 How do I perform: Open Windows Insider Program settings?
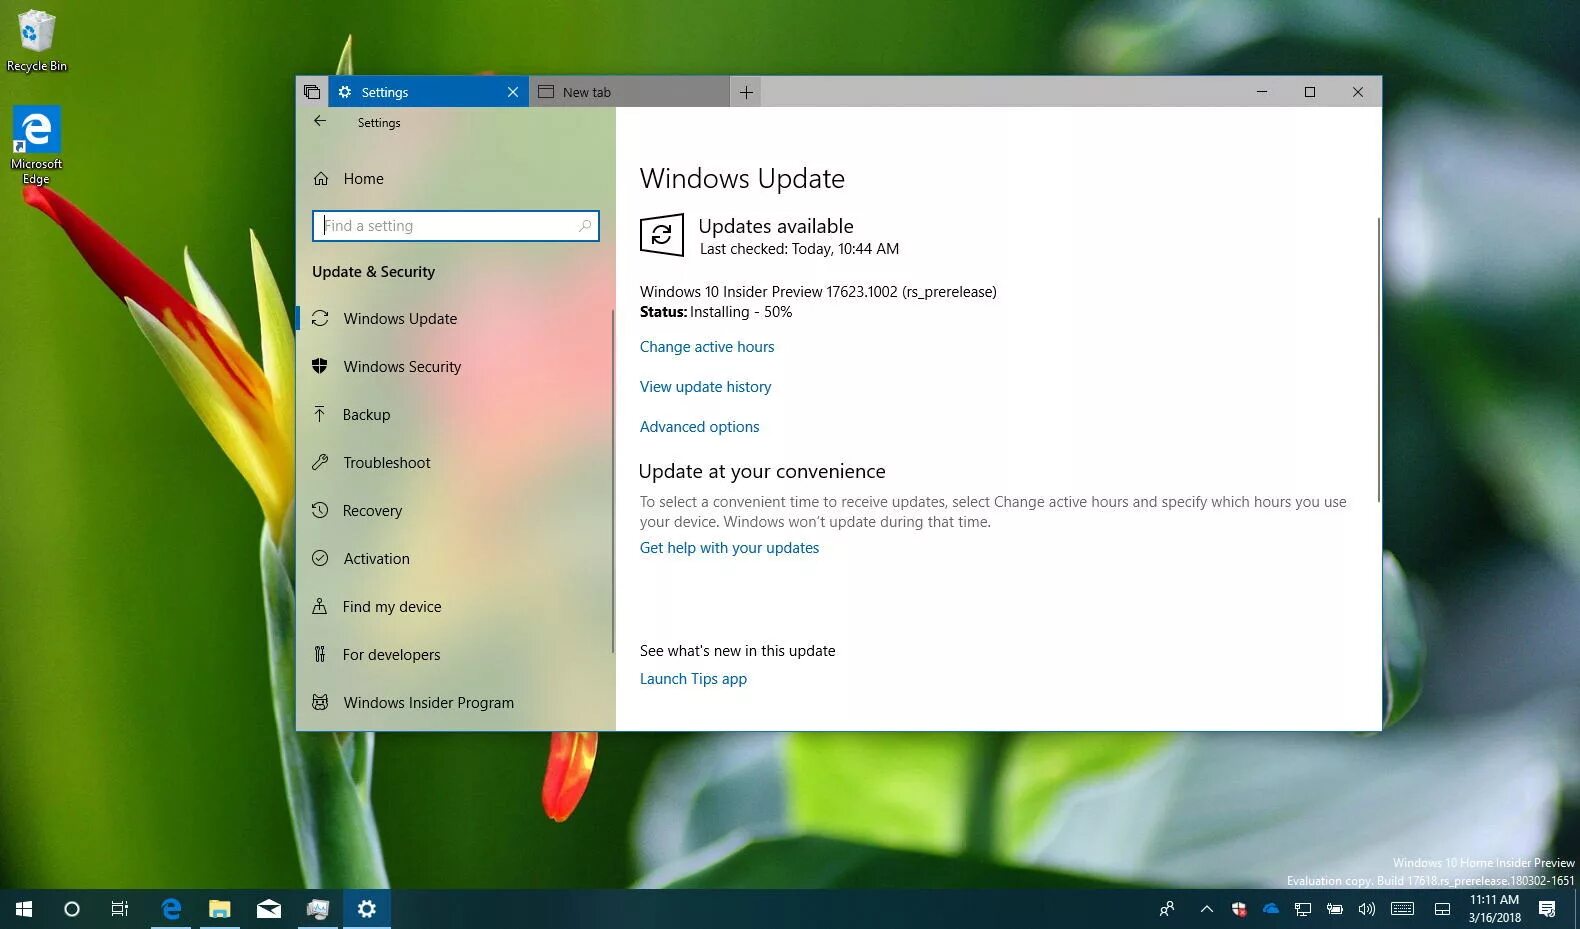point(455,702)
